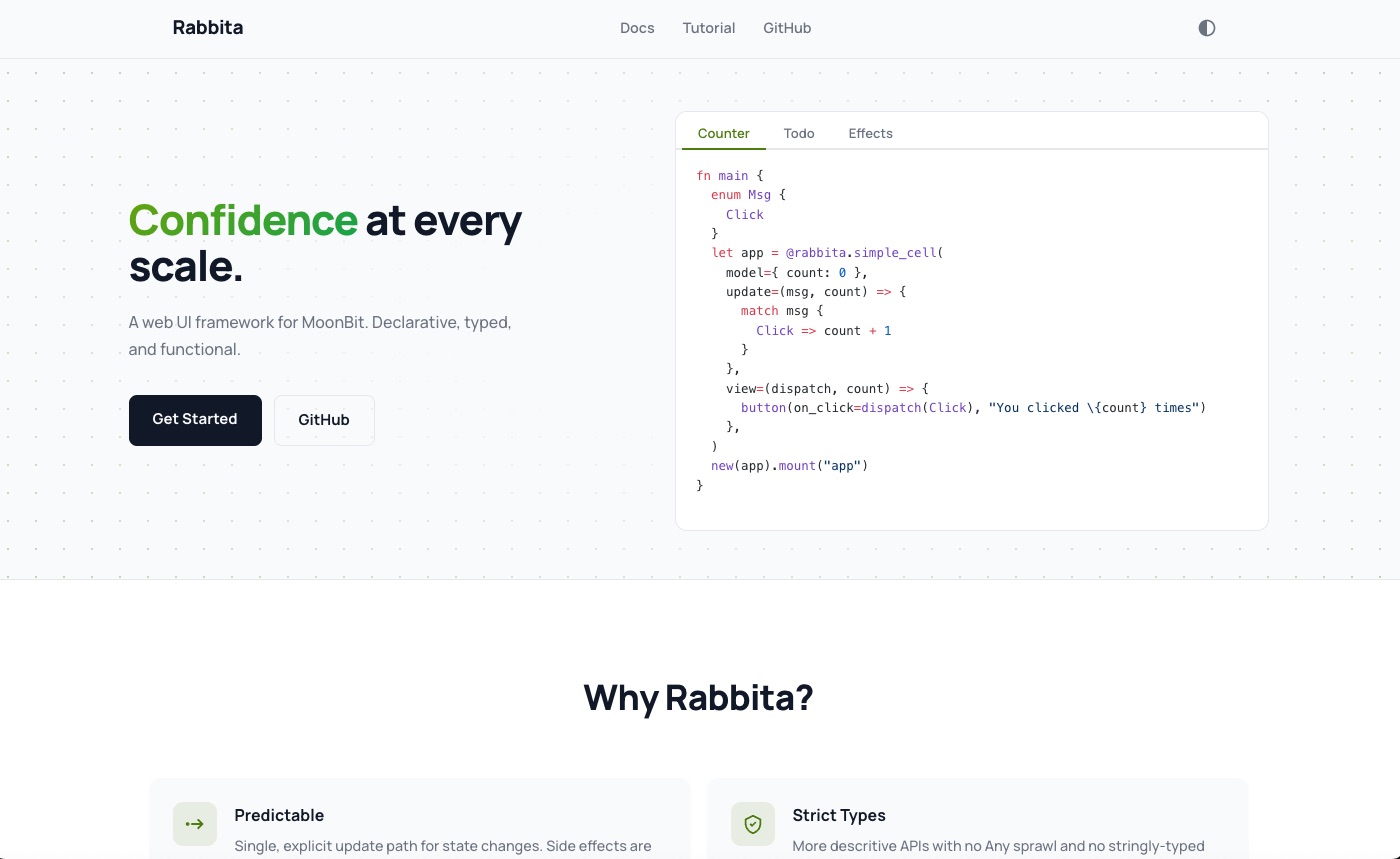
Task: Switch to the Todo code tab
Action: [799, 133]
